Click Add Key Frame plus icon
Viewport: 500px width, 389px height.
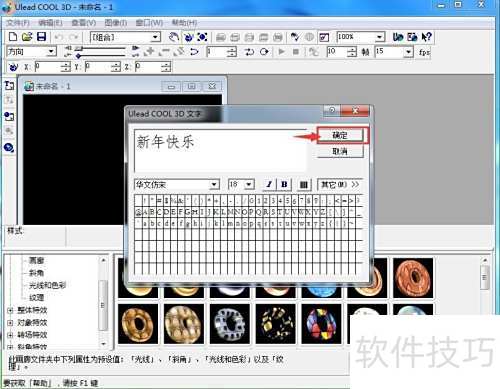click(x=149, y=52)
